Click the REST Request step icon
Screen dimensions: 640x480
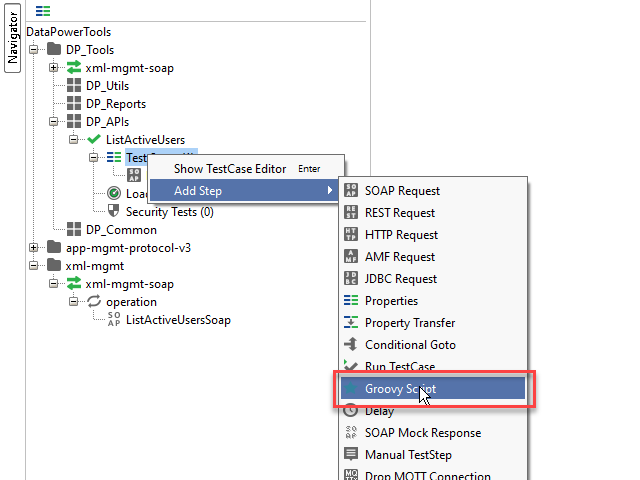tap(351, 213)
